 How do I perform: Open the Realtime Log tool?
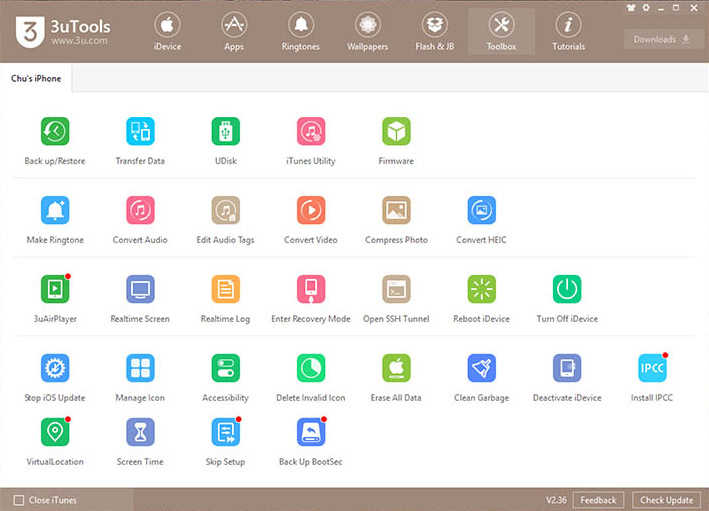pos(226,289)
